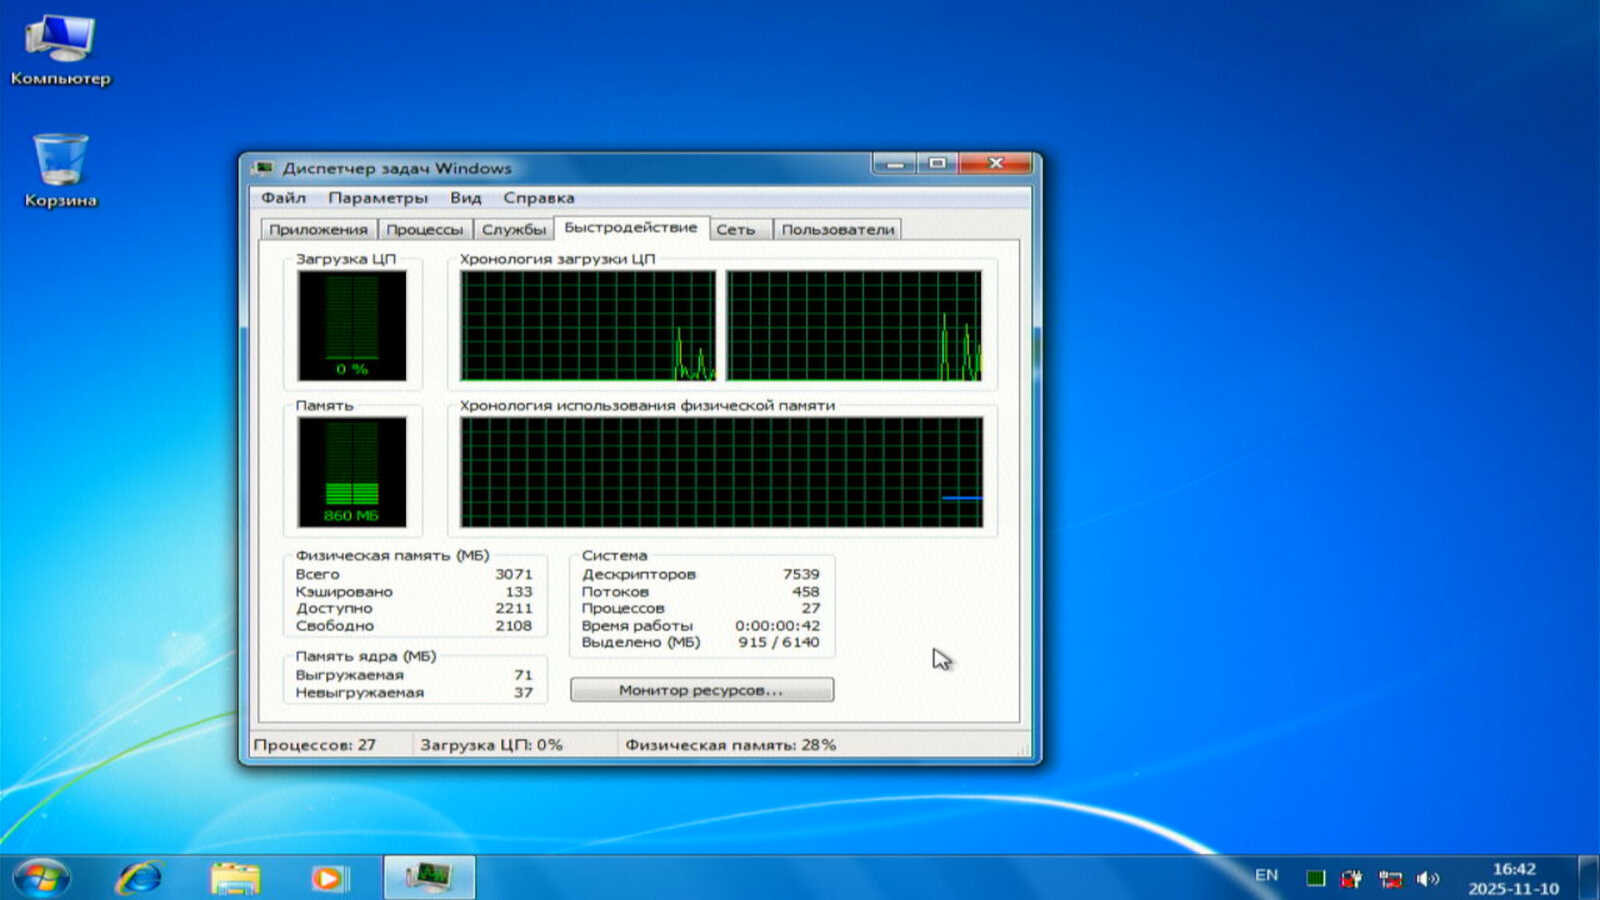The width and height of the screenshot is (1600, 900).
Task: Open the clock showing 16:42
Action: (x=1513, y=878)
